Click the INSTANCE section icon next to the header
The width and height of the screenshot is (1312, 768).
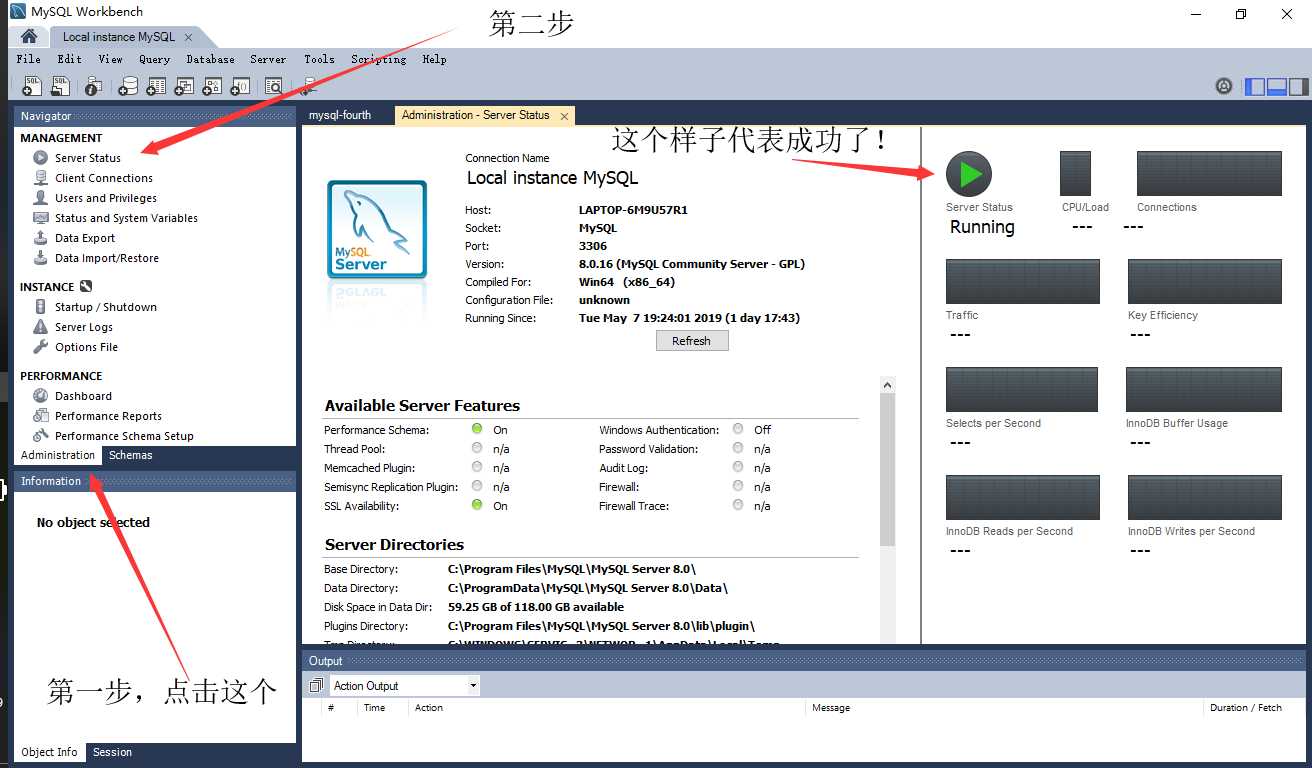86,287
